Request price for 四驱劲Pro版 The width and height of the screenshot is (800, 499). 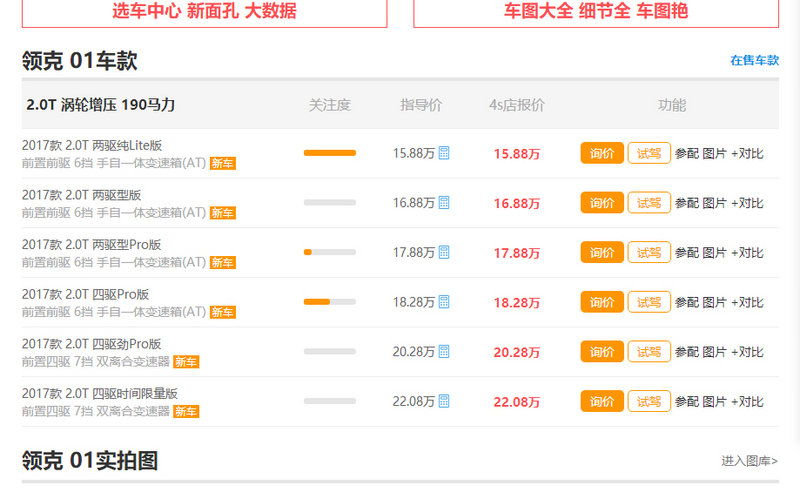(x=602, y=352)
